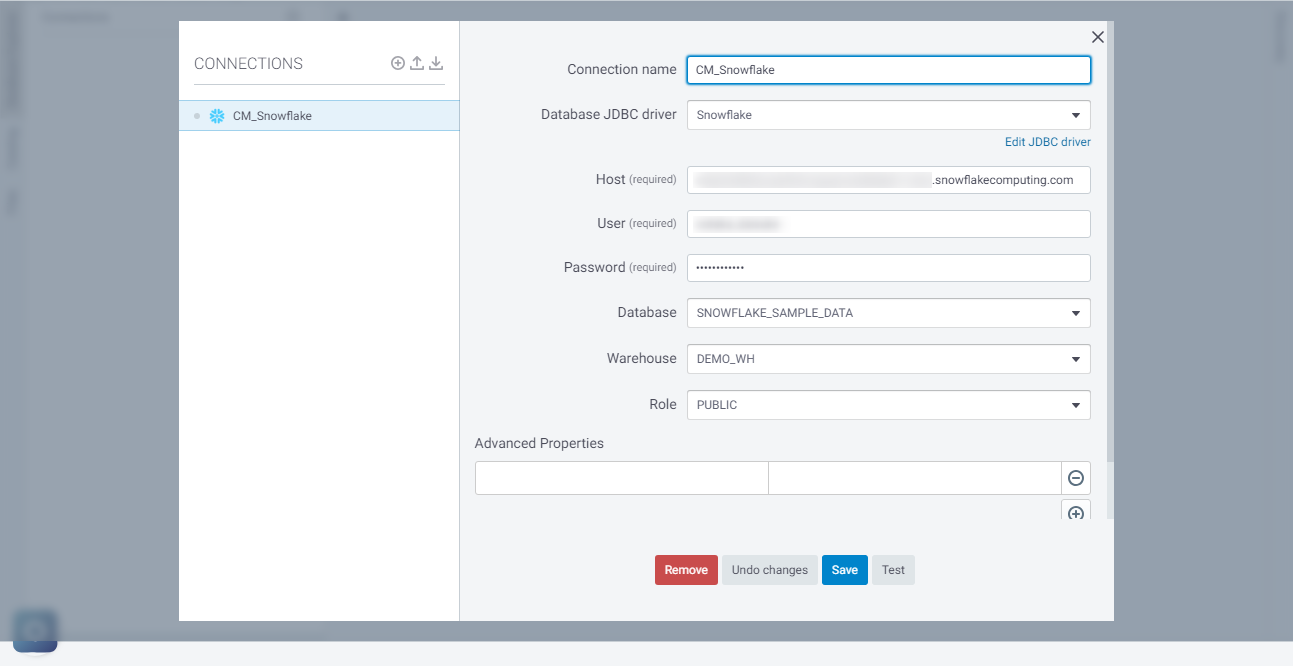Open the Edit JDBC driver link
The image size is (1293, 666).
click(1047, 141)
